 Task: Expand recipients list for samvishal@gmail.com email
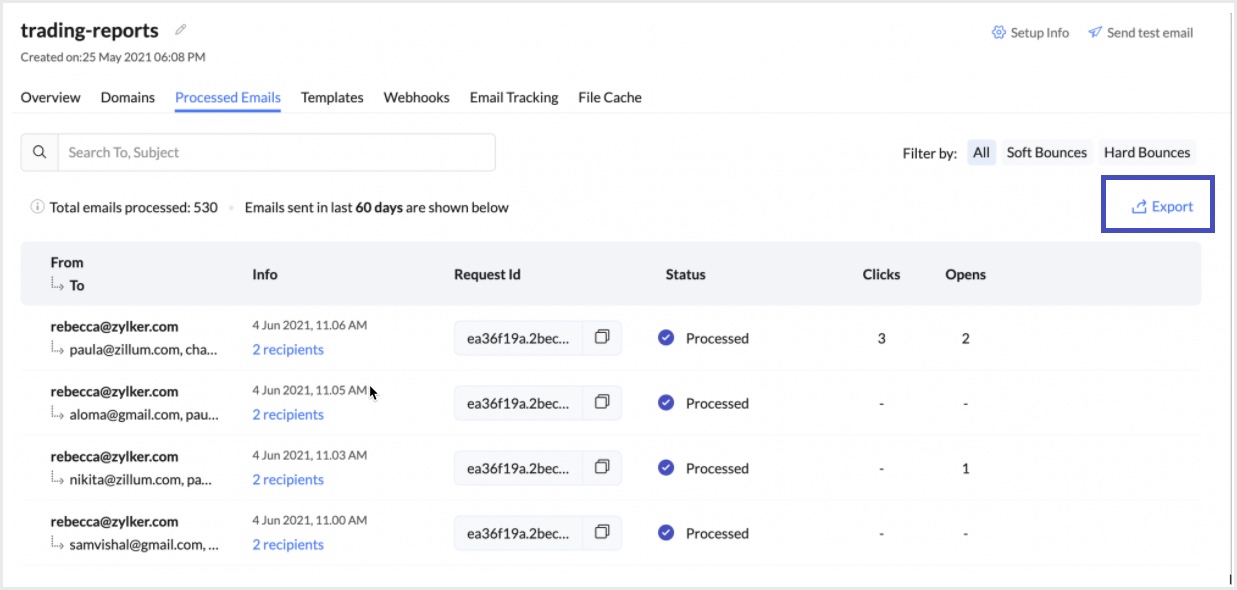288,544
